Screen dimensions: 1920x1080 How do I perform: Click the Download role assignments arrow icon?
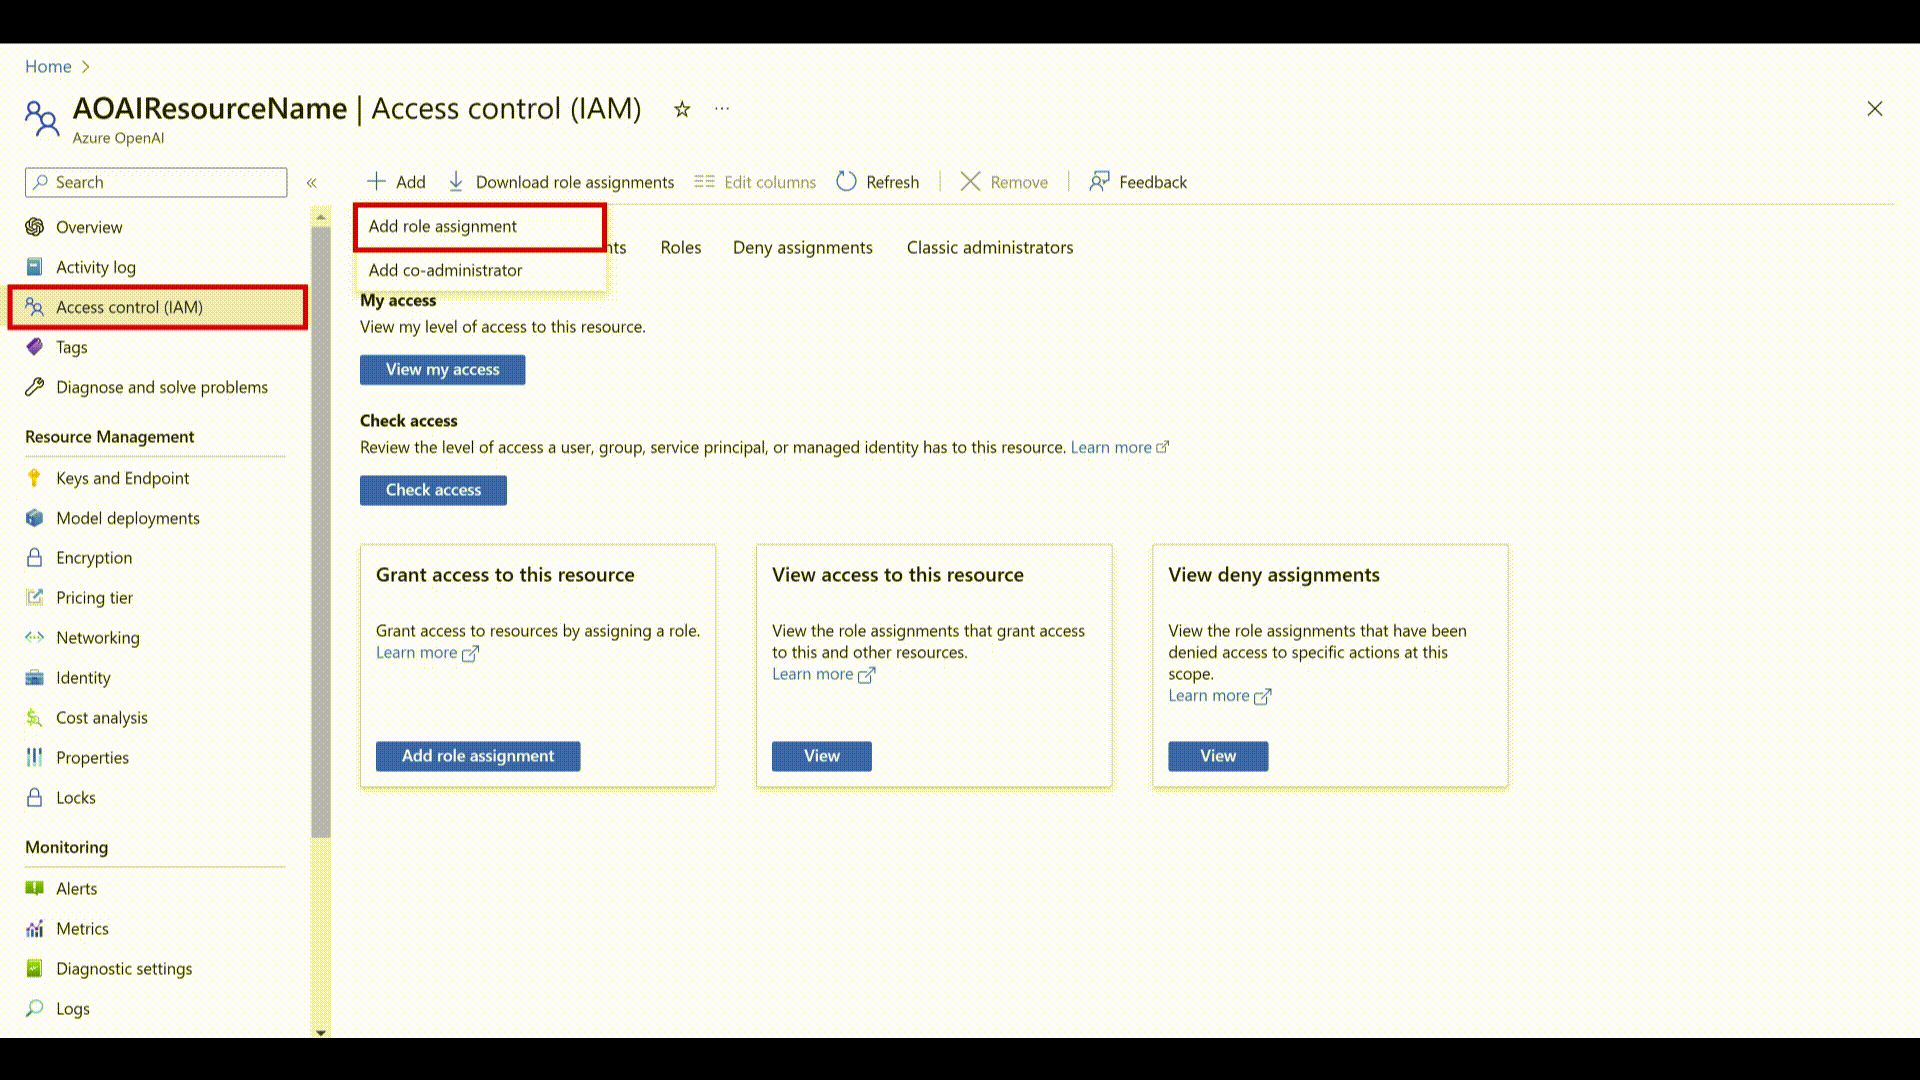point(456,182)
